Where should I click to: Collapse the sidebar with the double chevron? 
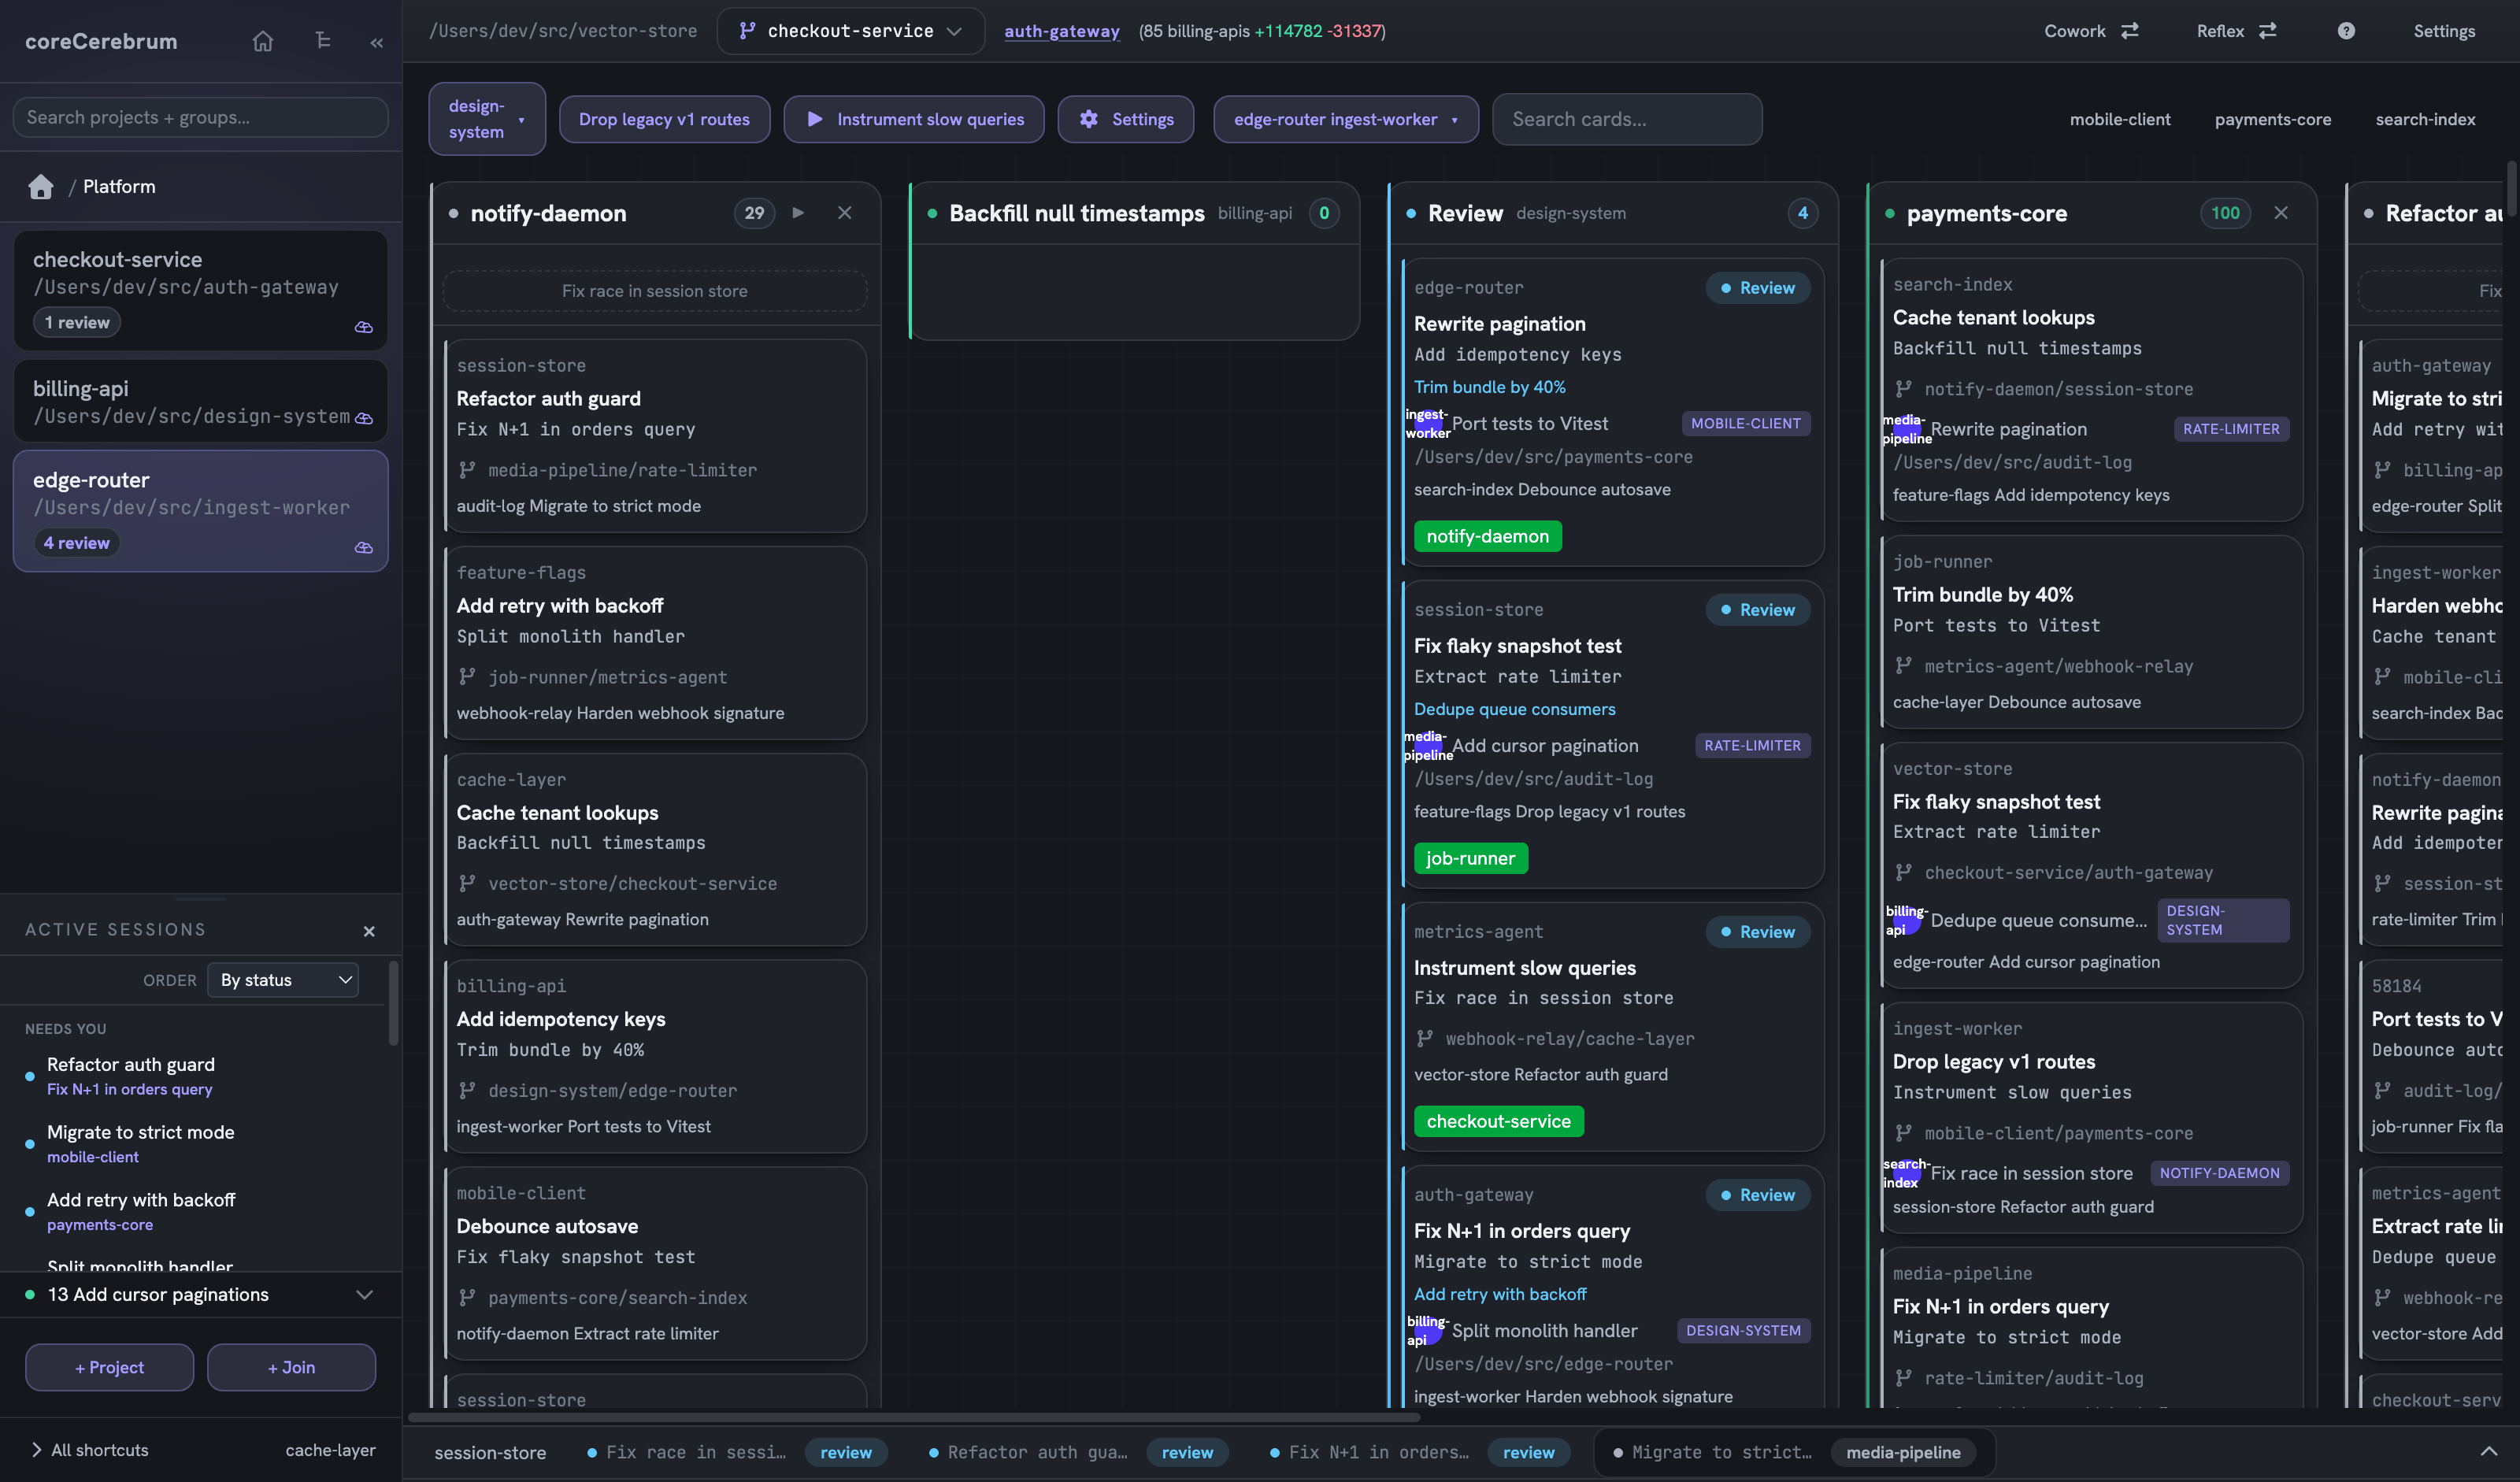coord(376,42)
